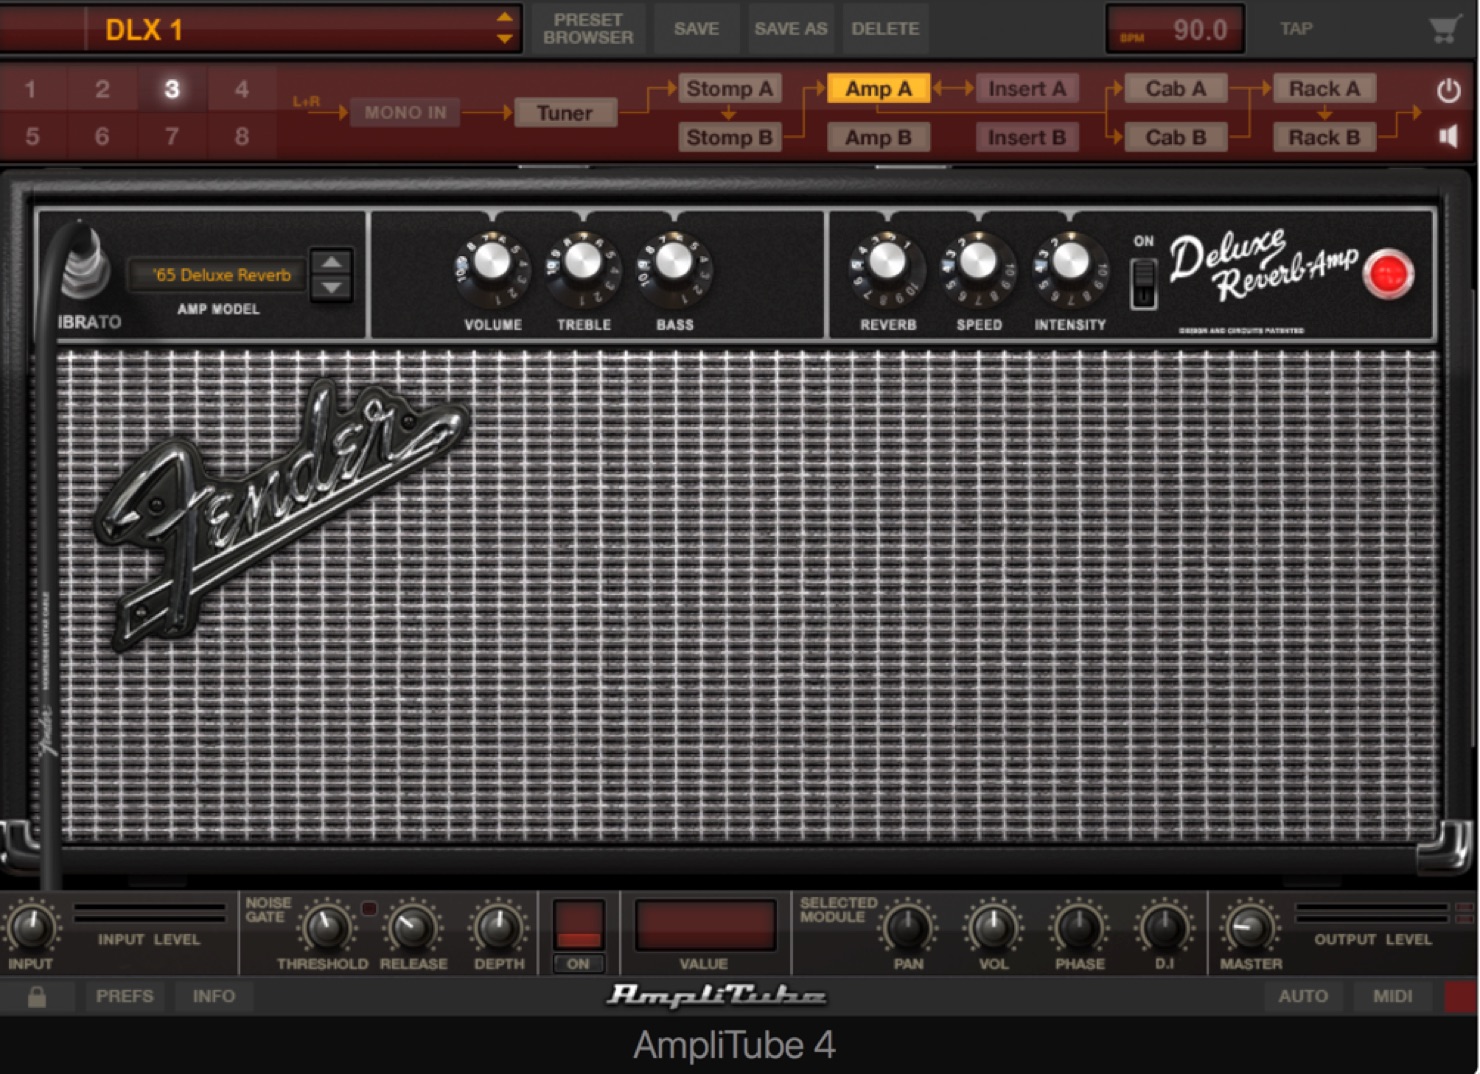This screenshot has height=1074, width=1480.
Task: Click the noise gate LED indicator
Action: [x=369, y=908]
